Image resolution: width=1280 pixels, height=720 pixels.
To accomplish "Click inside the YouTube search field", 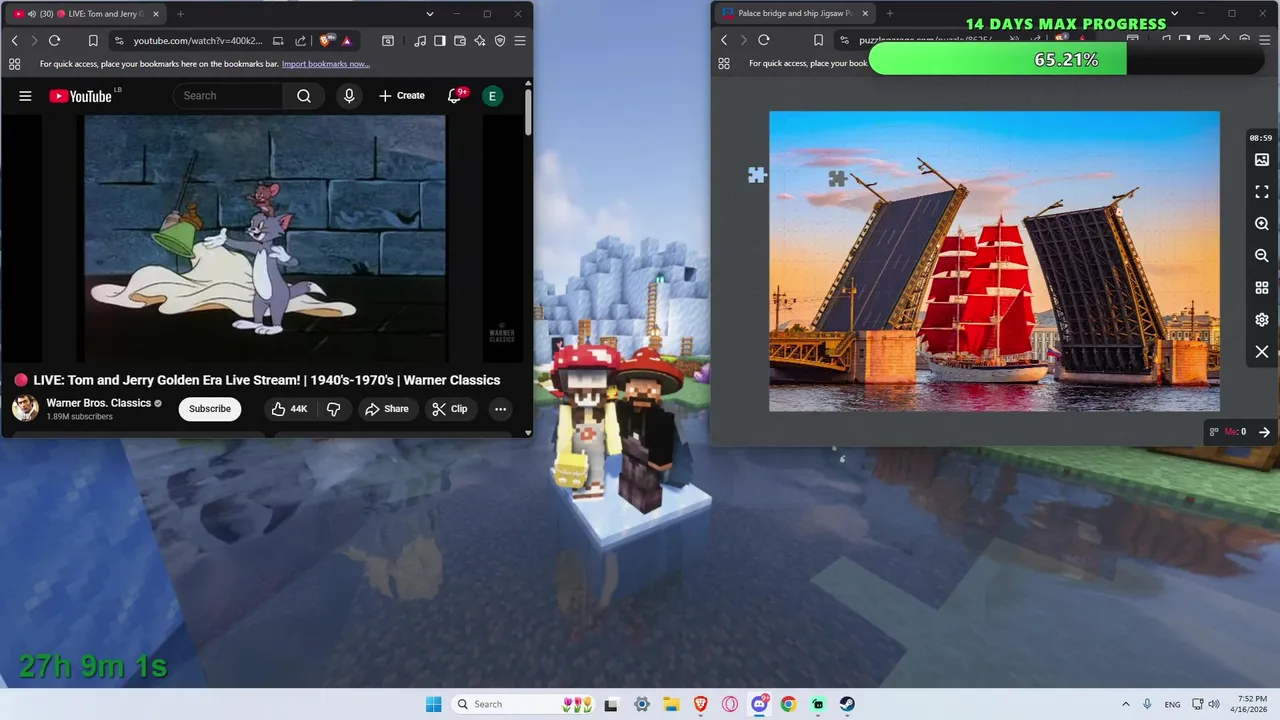I will pos(229,96).
